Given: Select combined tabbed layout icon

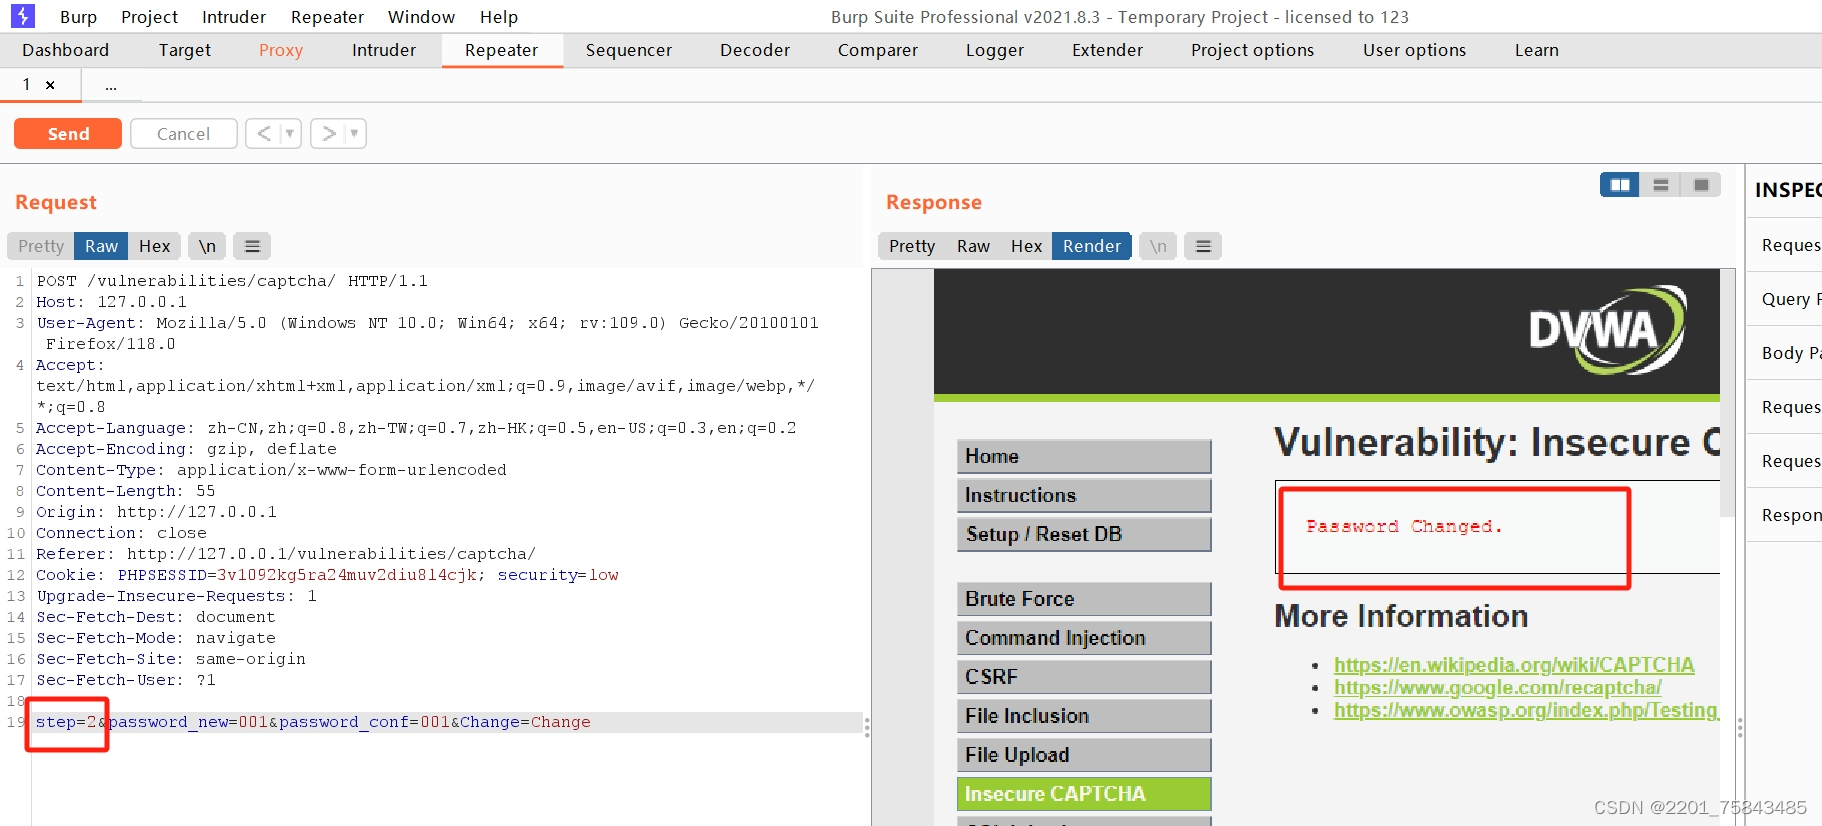Looking at the screenshot, I should [x=1701, y=185].
